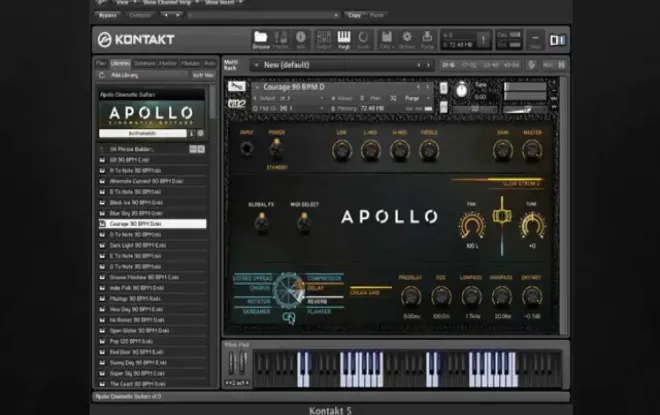Open the Slow Strum preset selector
The height and width of the screenshot is (415, 660).
pyautogui.click(x=521, y=184)
